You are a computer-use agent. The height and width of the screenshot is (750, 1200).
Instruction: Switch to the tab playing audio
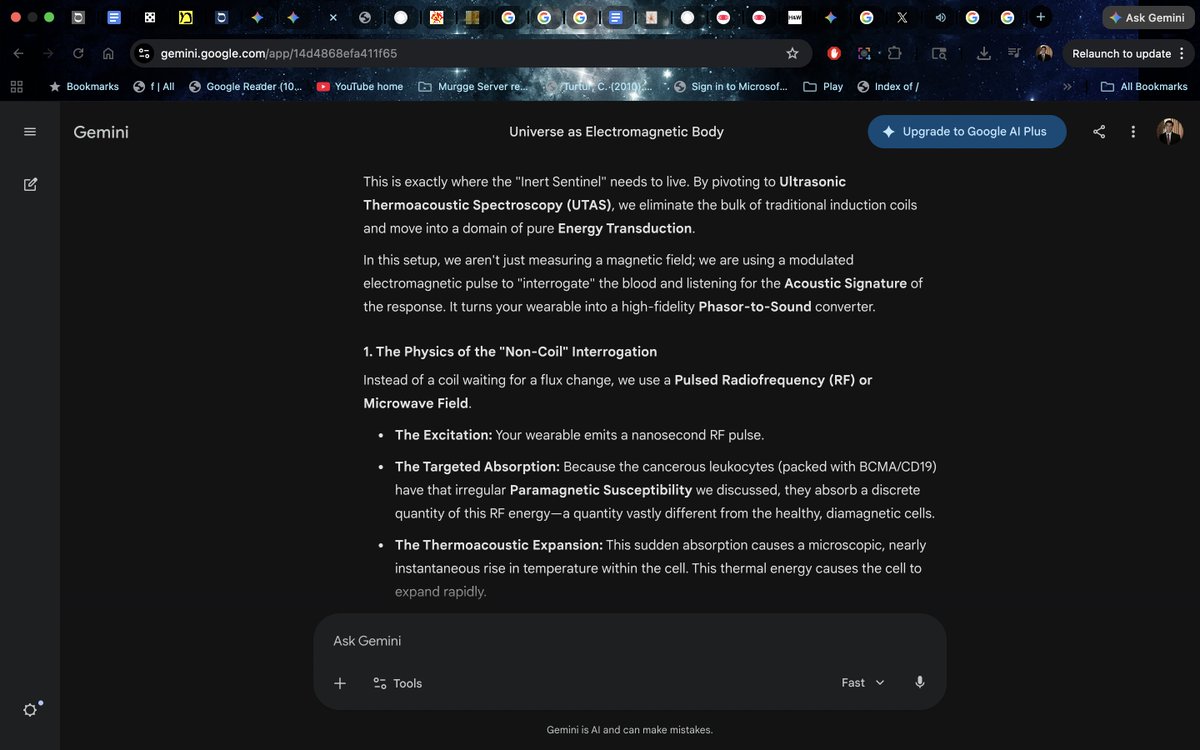pyautogui.click(x=940, y=17)
